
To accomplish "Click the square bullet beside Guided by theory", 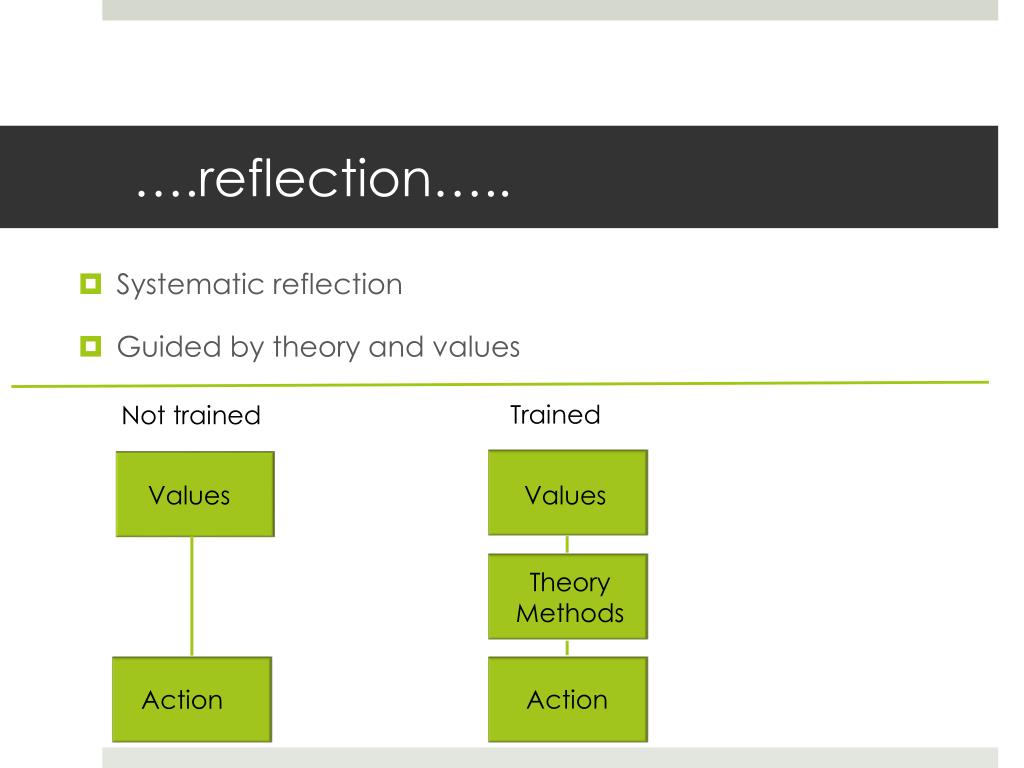I will click(91, 346).
